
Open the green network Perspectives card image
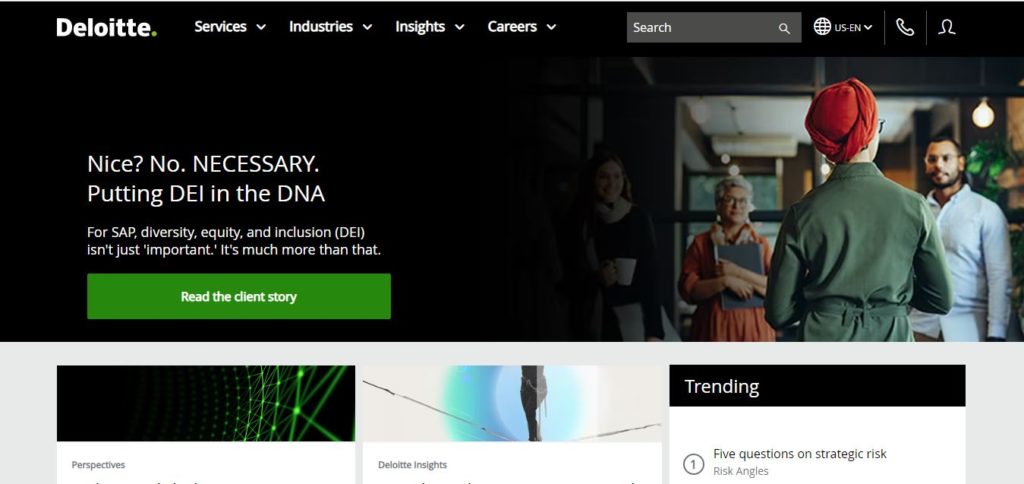[x=206, y=403]
